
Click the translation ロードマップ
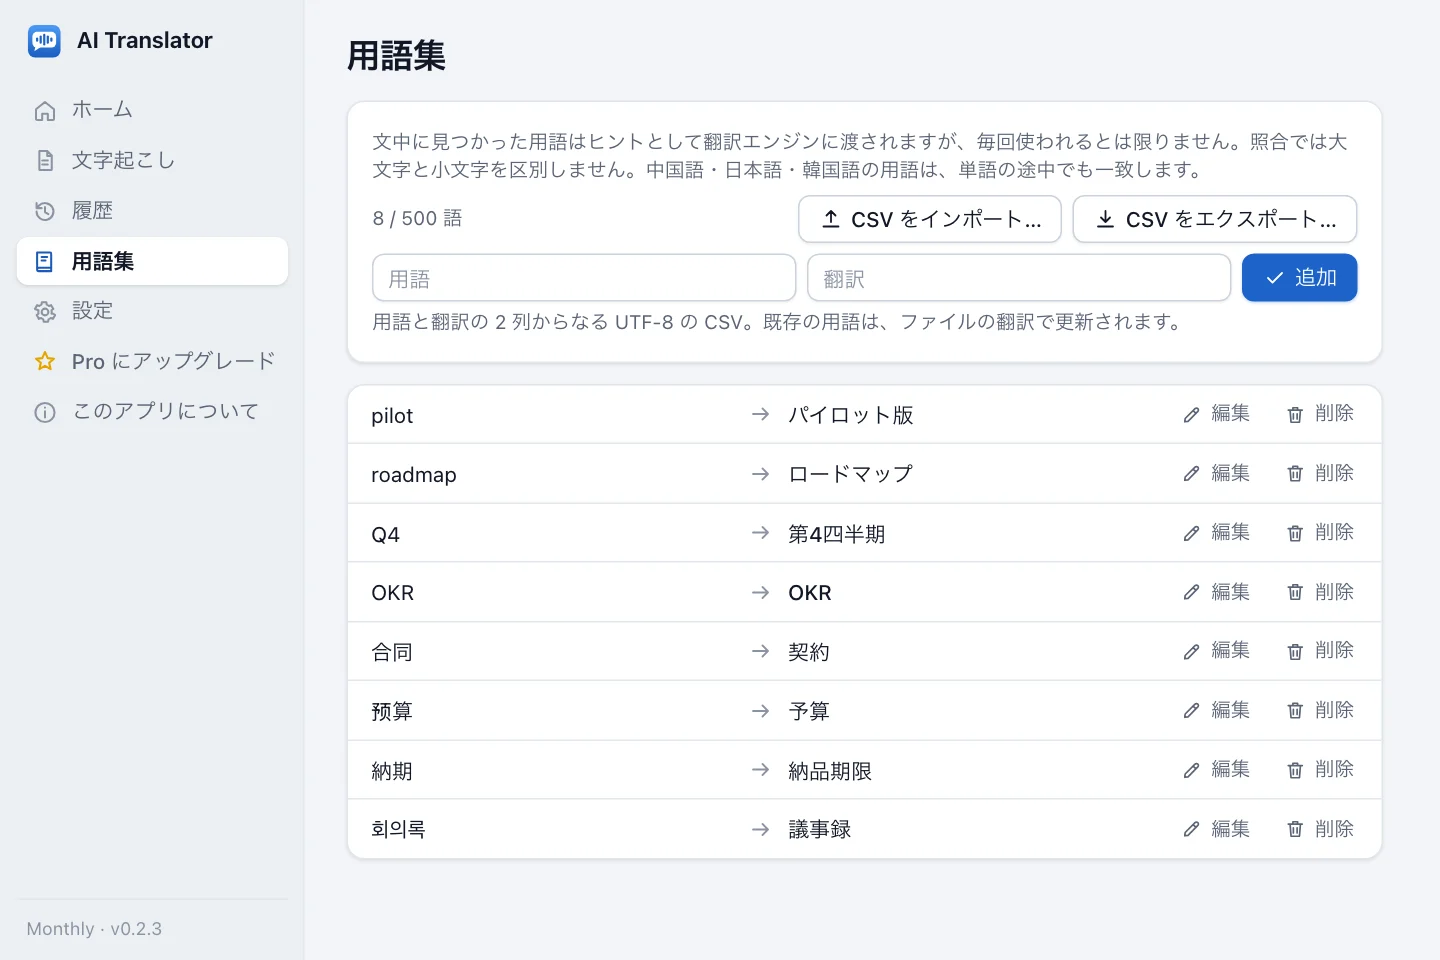point(851,474)
